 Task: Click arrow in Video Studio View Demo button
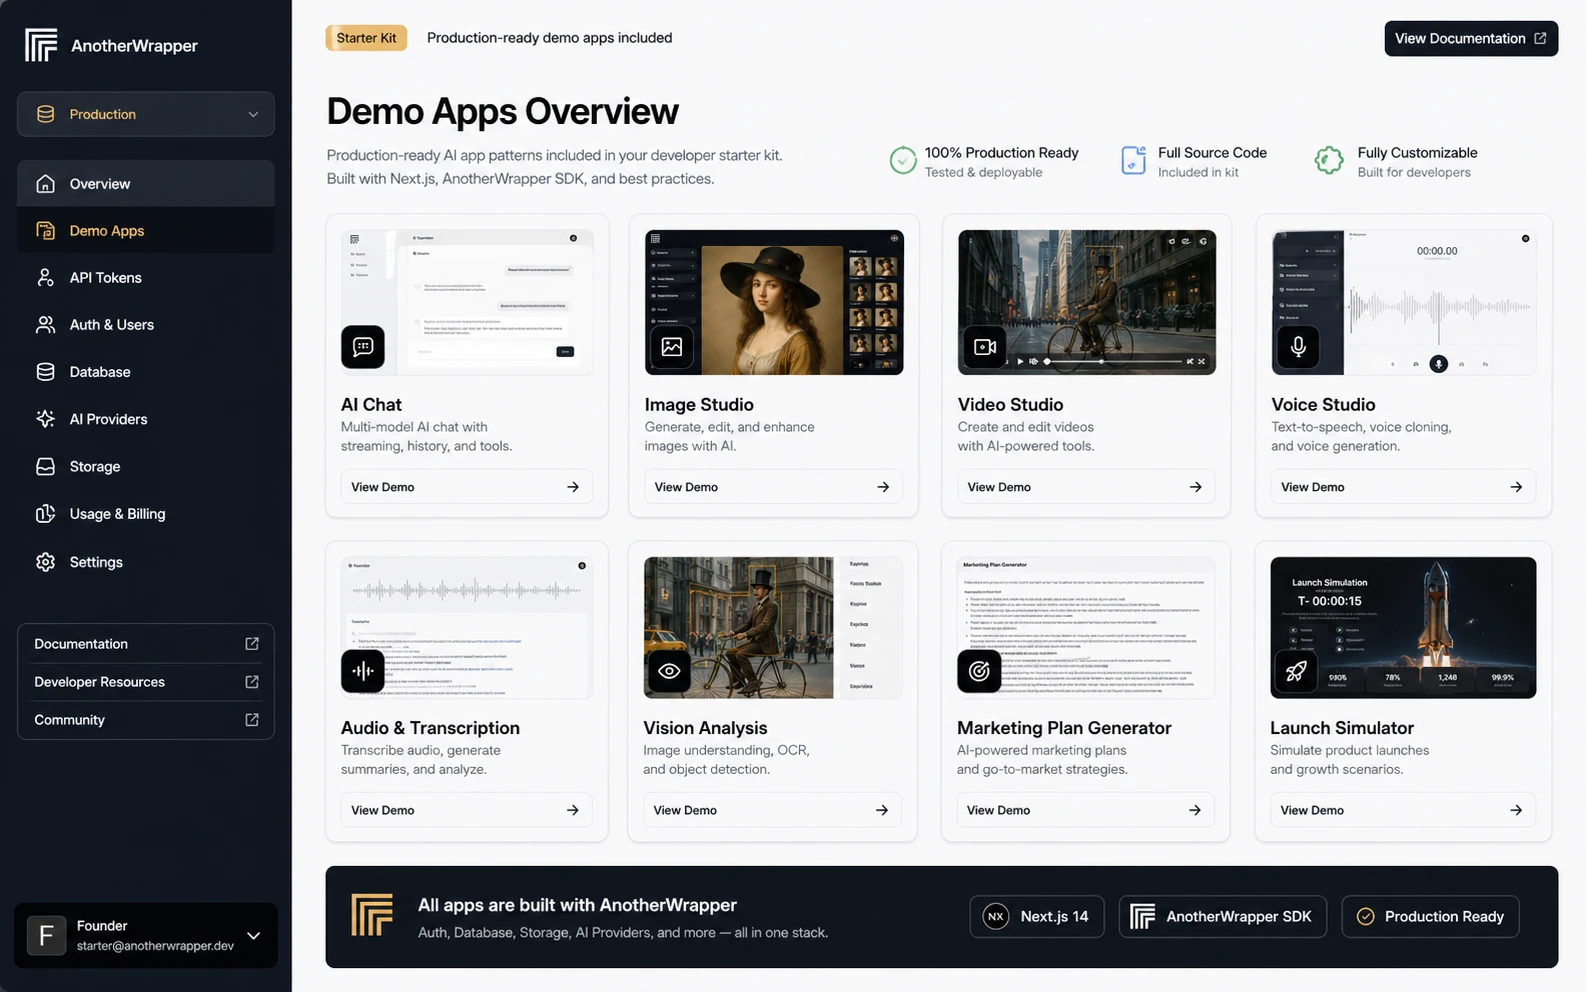(x=1195, y=487)
